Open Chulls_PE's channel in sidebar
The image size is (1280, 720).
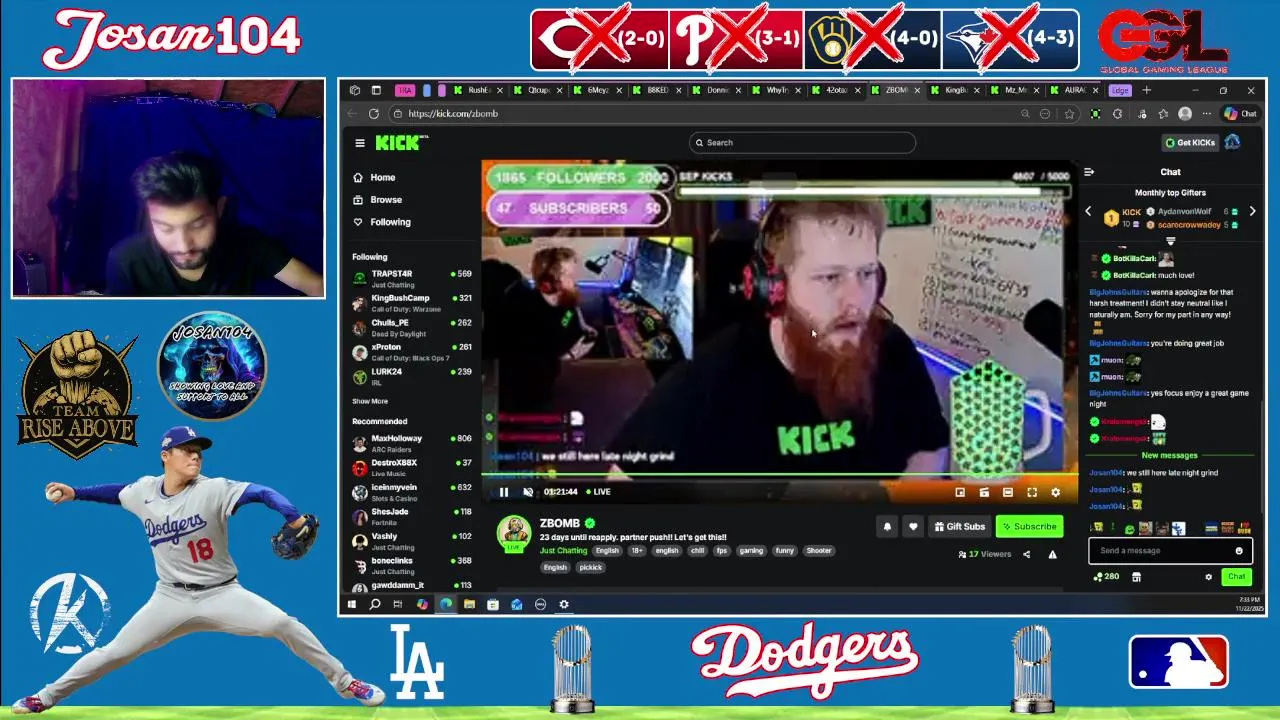coord(411,327)
